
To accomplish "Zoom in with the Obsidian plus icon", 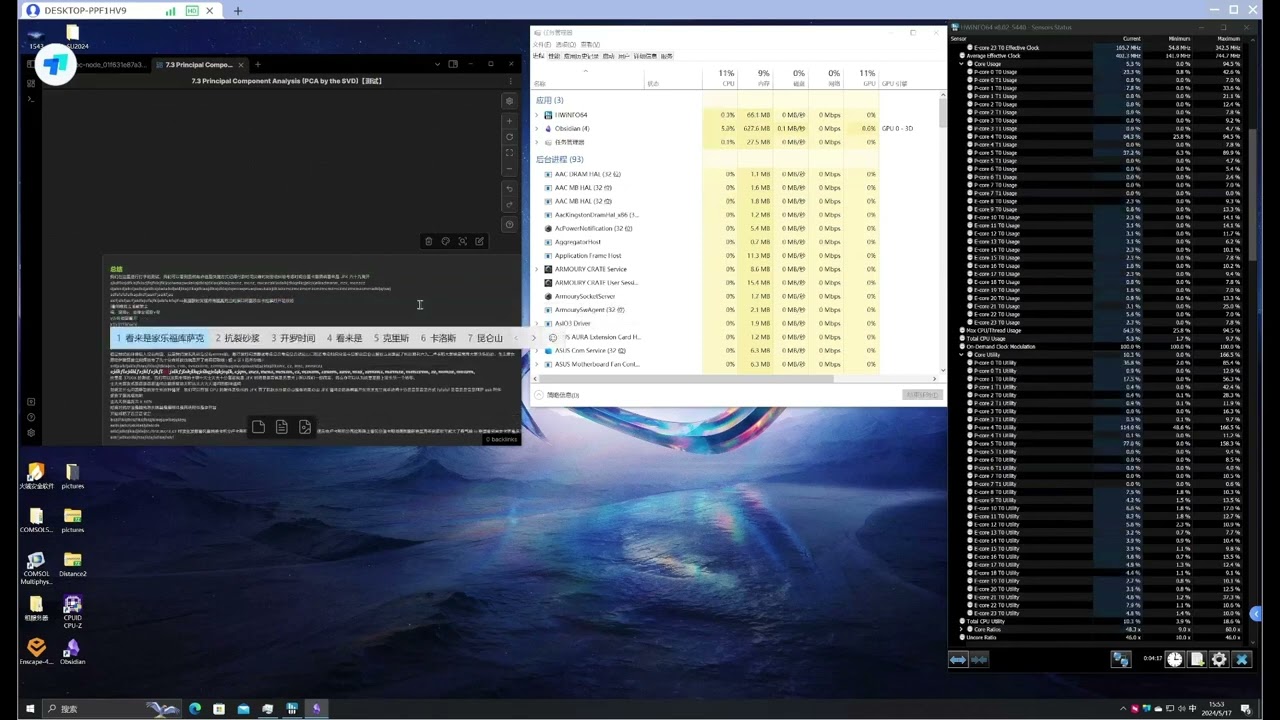I will (510, 120).
